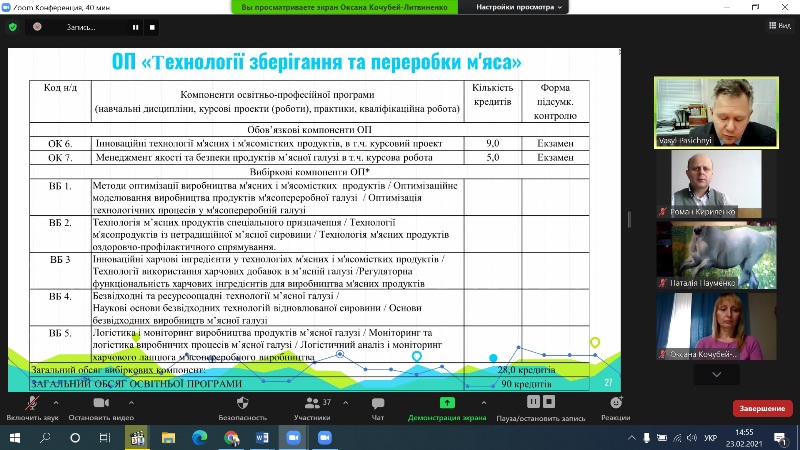Expand audio options arrow beside microphone
Screen dimensions: 800x450
pyautogui.click(x=56, y=403)
